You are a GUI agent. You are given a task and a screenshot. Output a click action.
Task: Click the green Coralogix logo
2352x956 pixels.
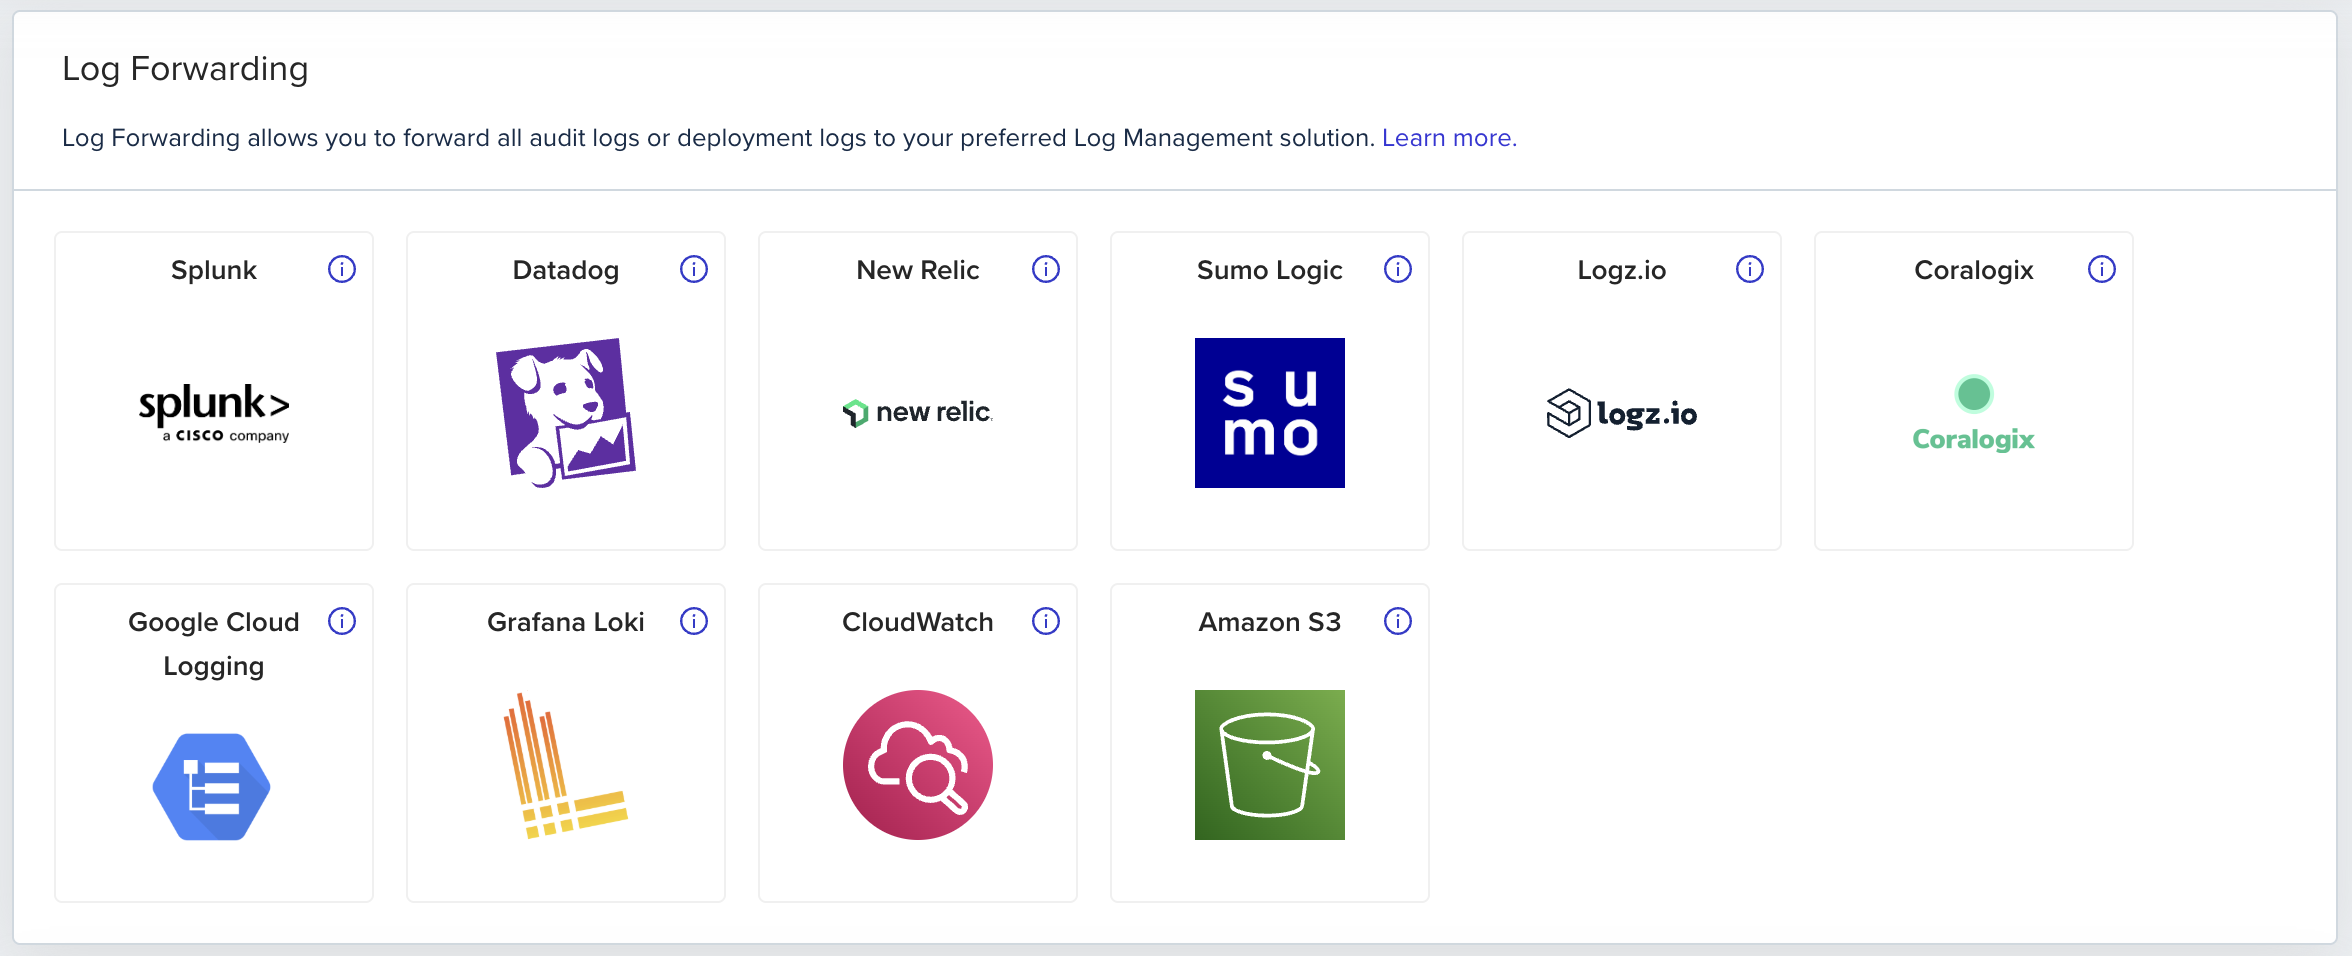(x=1974, y=413)
